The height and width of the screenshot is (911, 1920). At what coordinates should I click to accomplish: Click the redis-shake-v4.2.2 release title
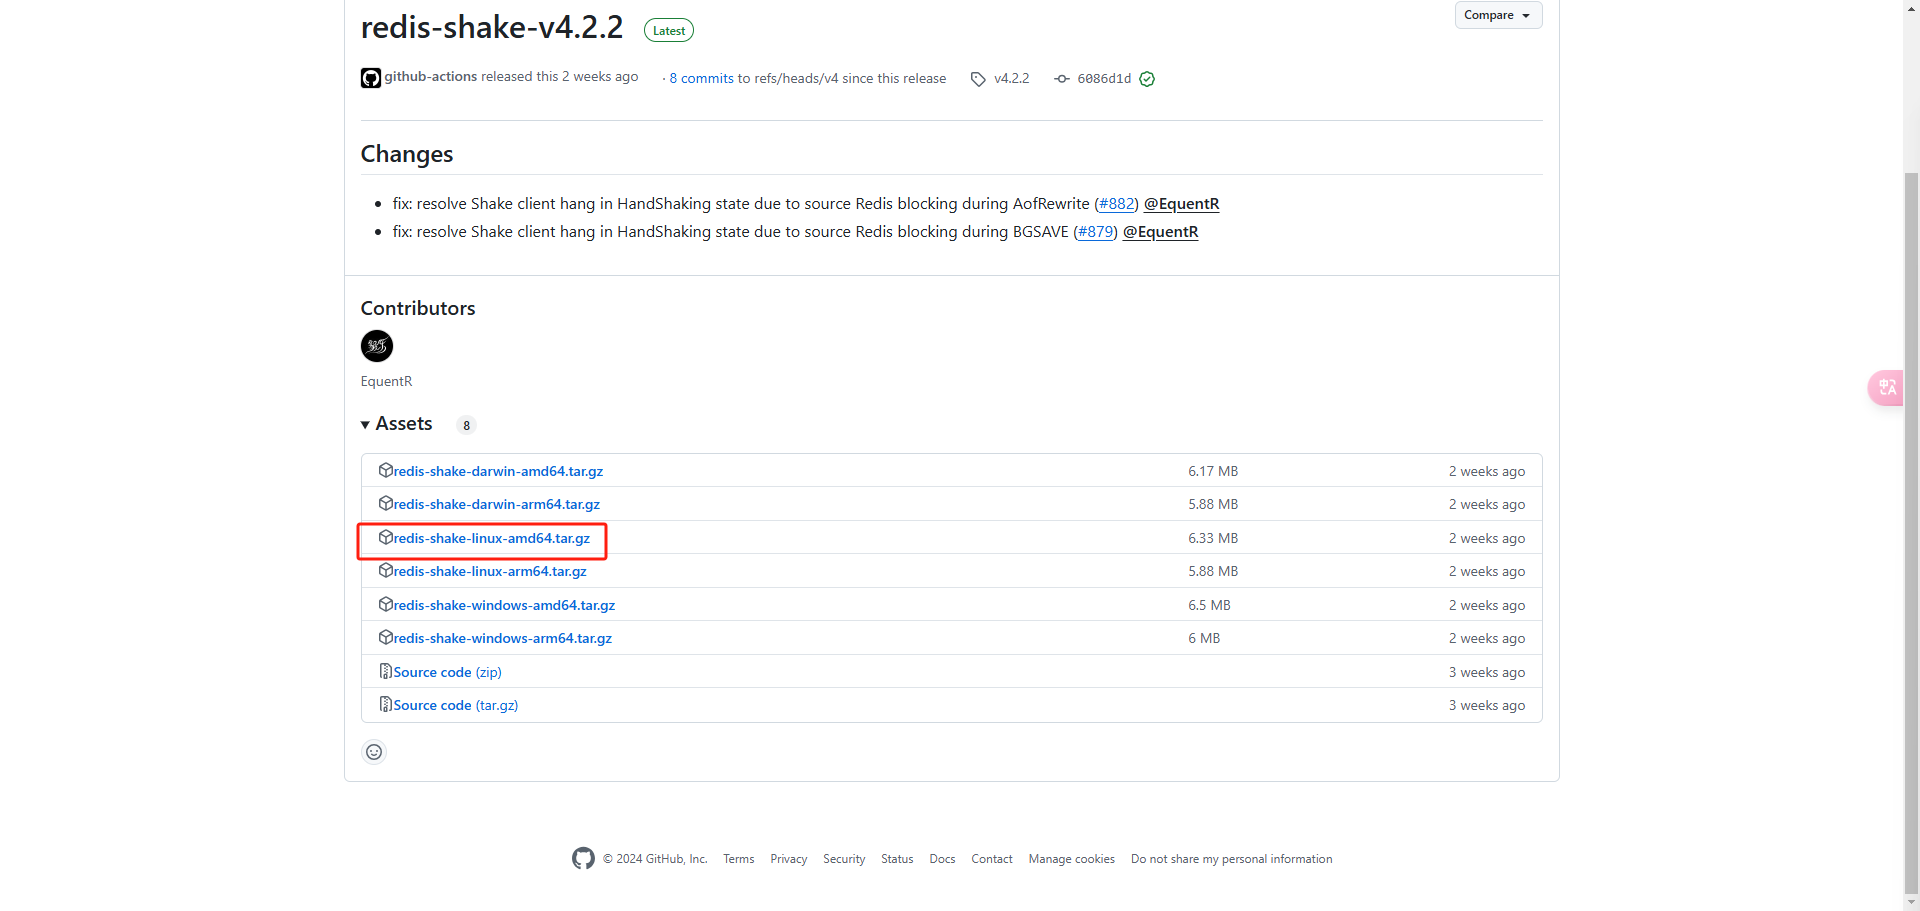[492, 27]
